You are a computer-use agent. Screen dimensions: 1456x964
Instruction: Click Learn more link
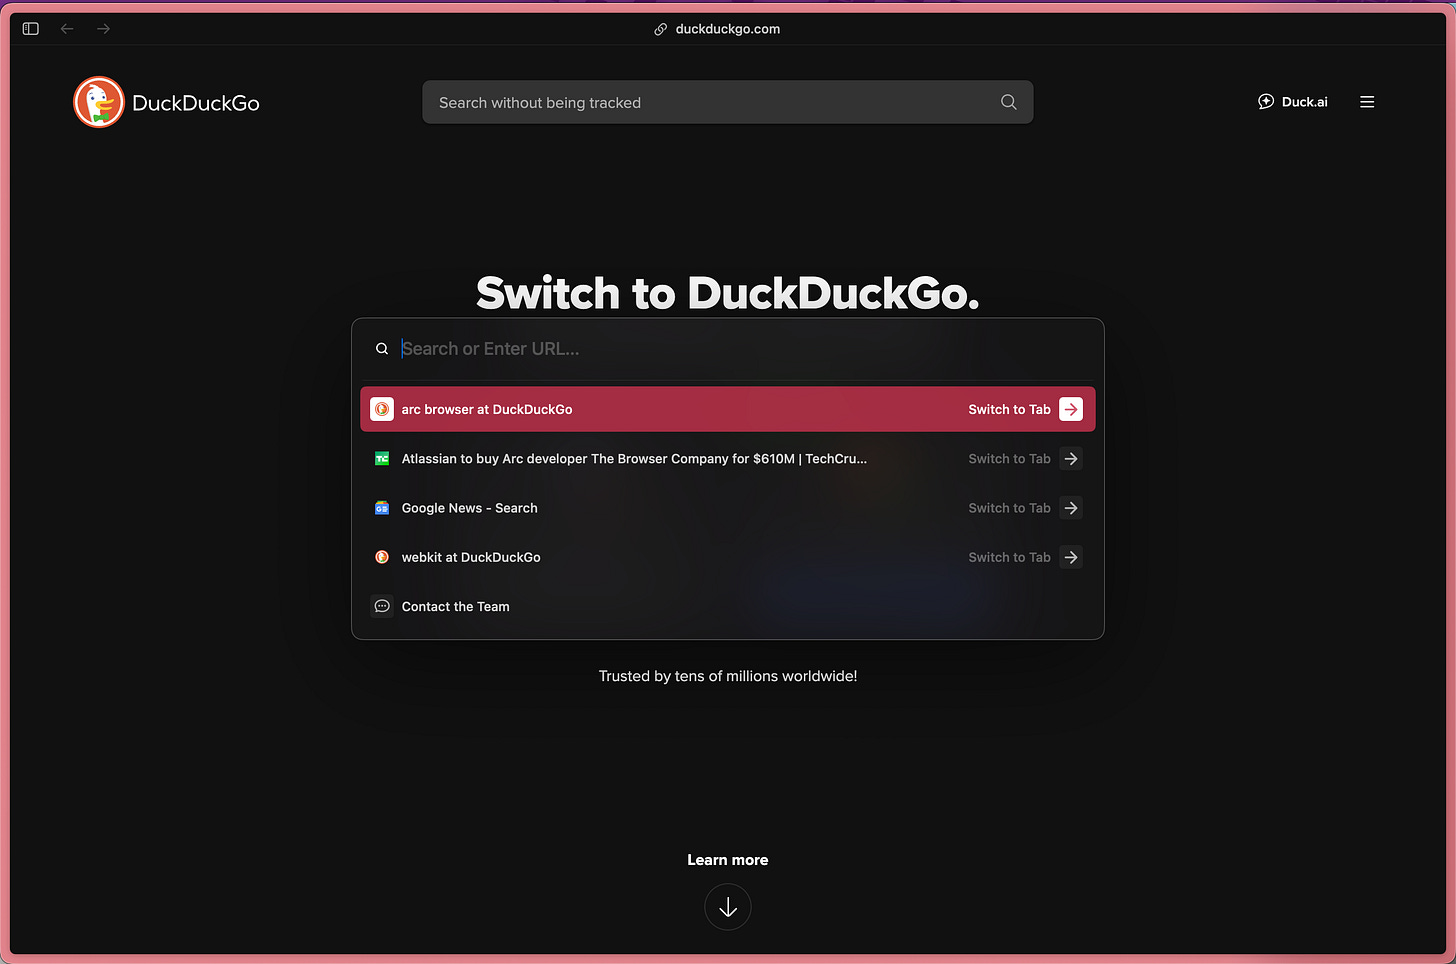coord(727,860)
